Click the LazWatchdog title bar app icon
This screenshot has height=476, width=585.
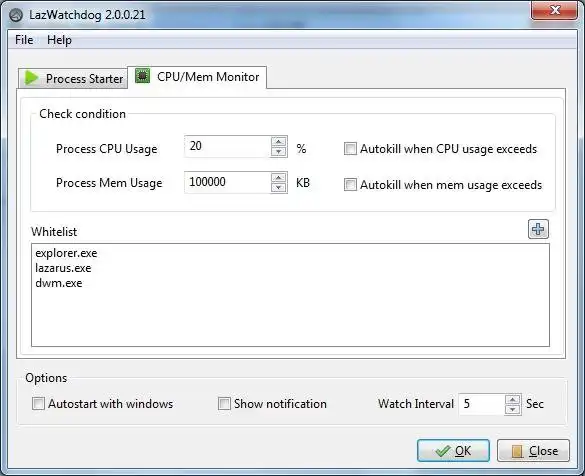point(16,15)
